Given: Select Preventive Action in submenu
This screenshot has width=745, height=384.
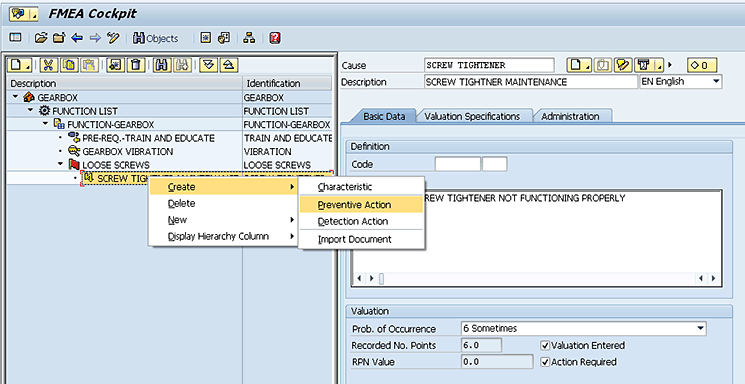Looking at the screenshot, I should (x=361, y=205).
